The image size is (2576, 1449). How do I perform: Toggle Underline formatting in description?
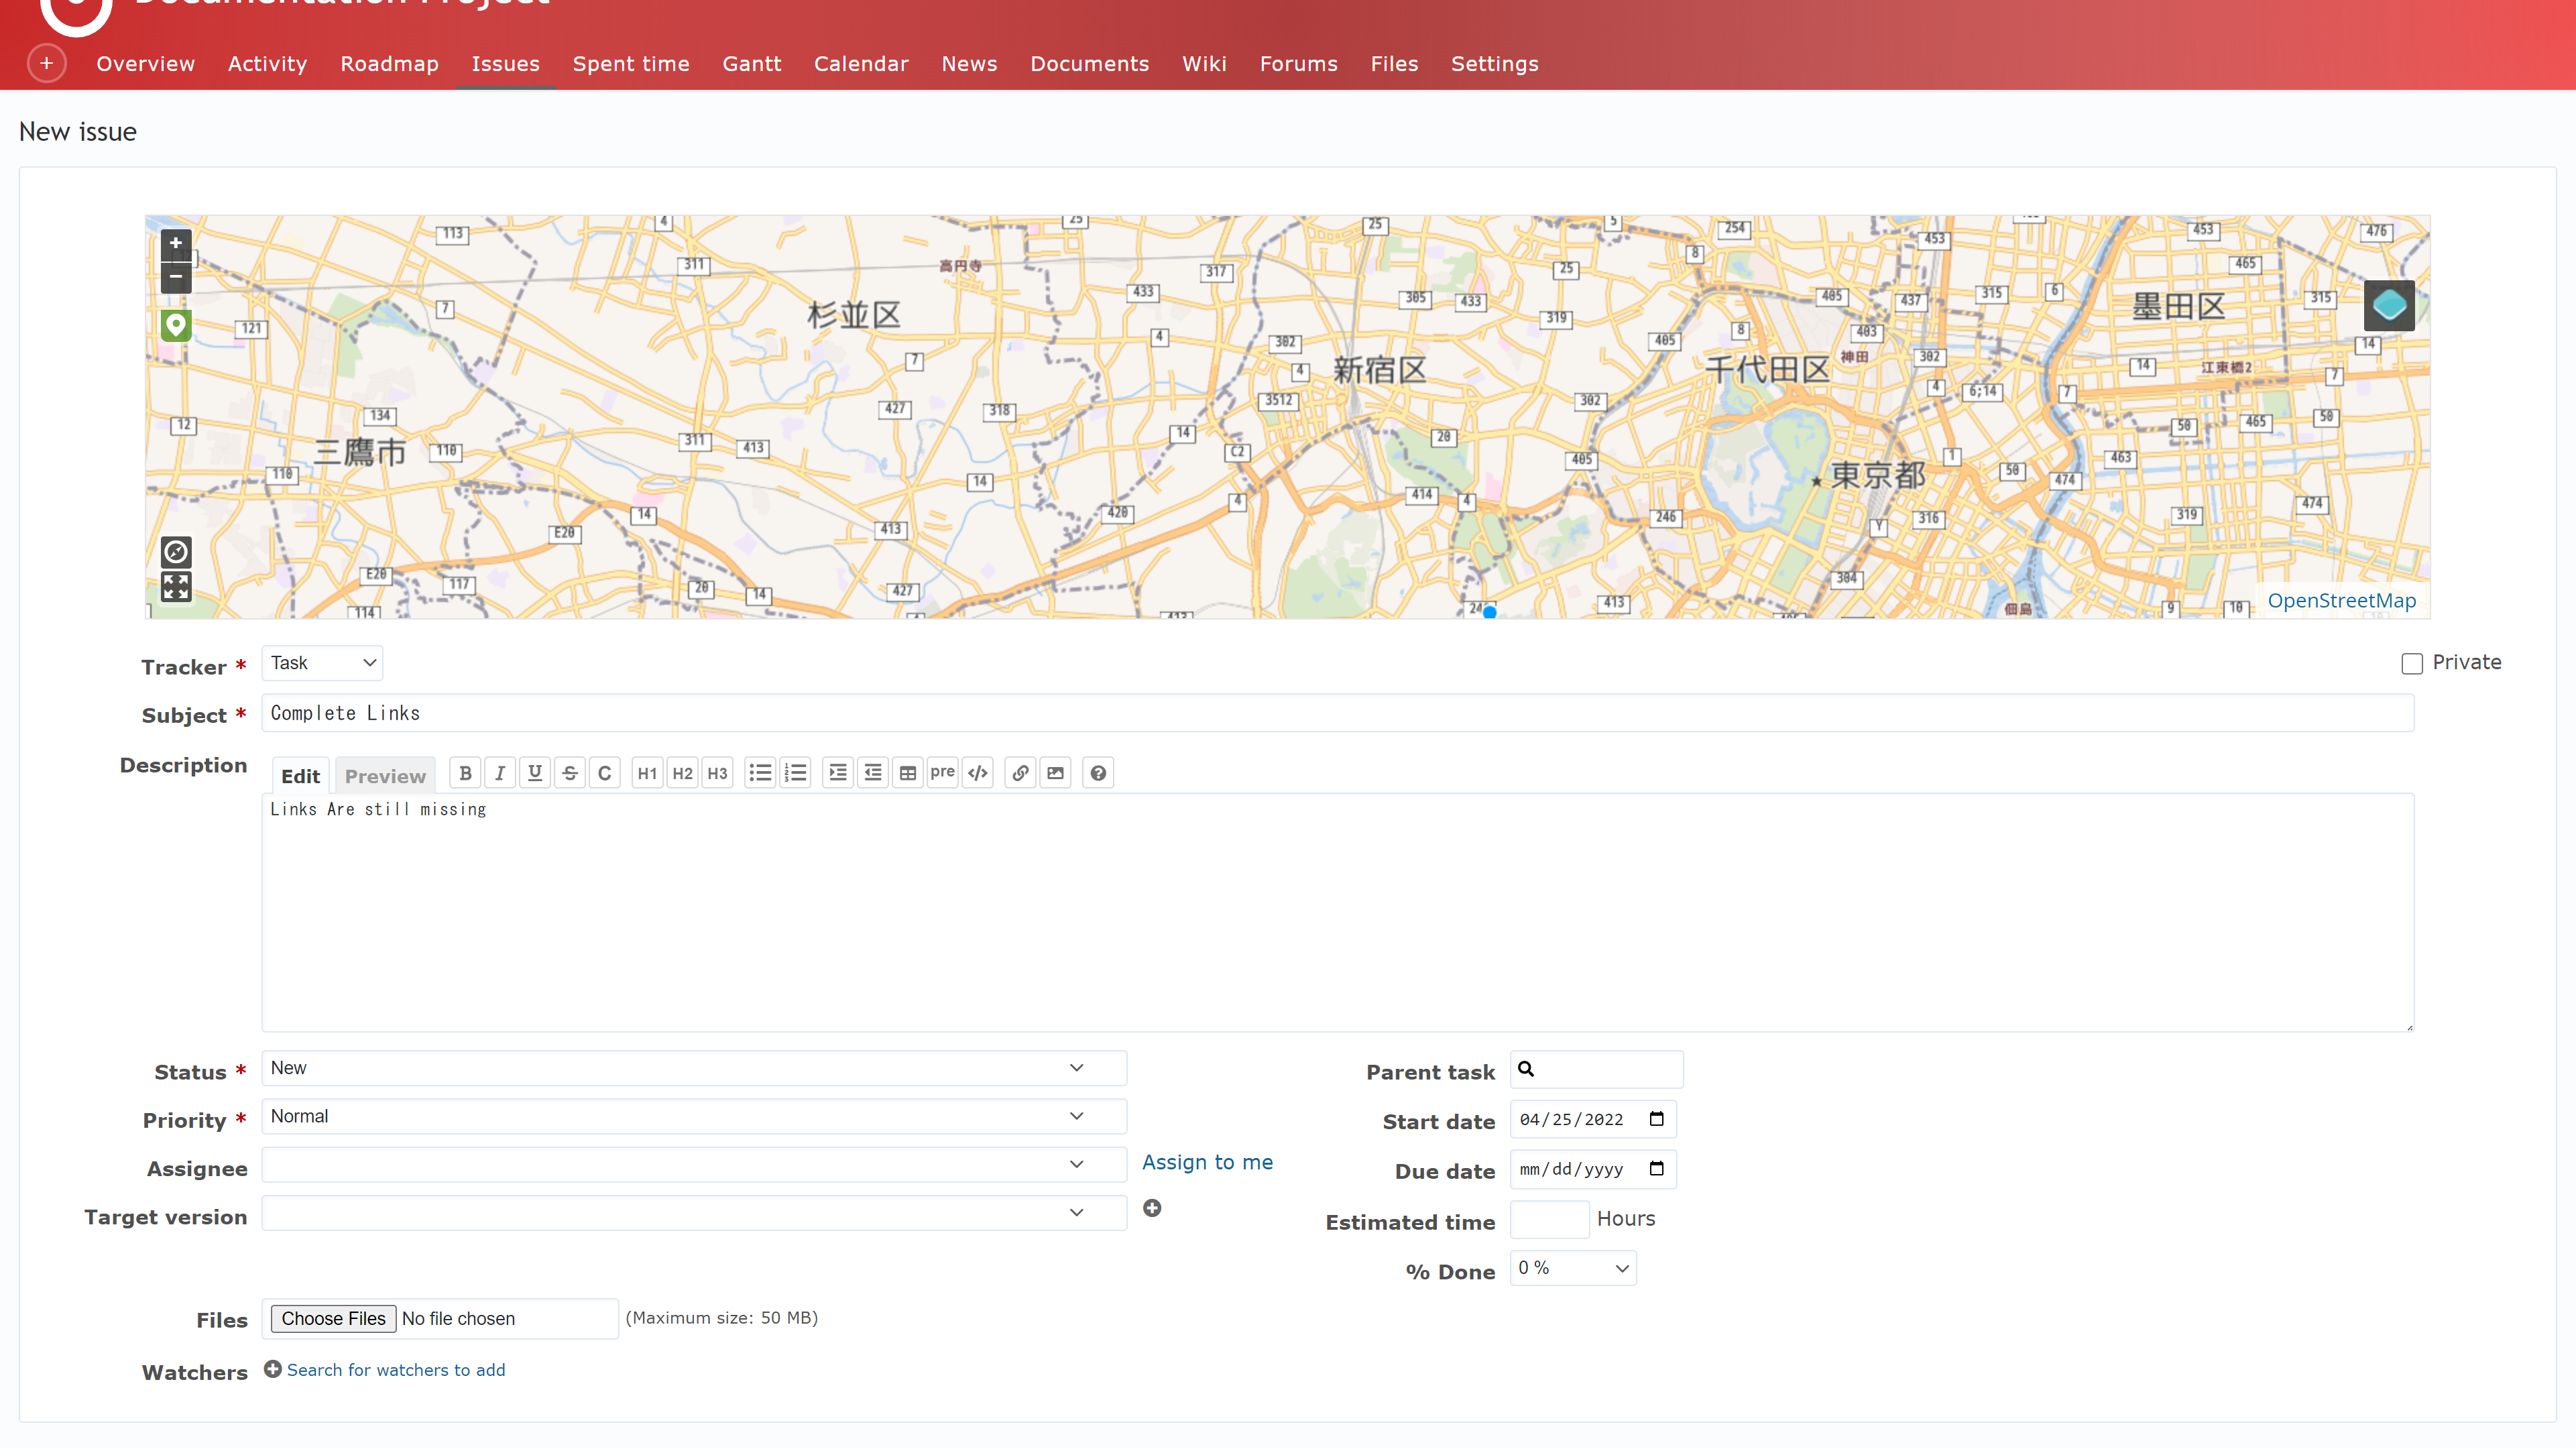coord(535,773)
